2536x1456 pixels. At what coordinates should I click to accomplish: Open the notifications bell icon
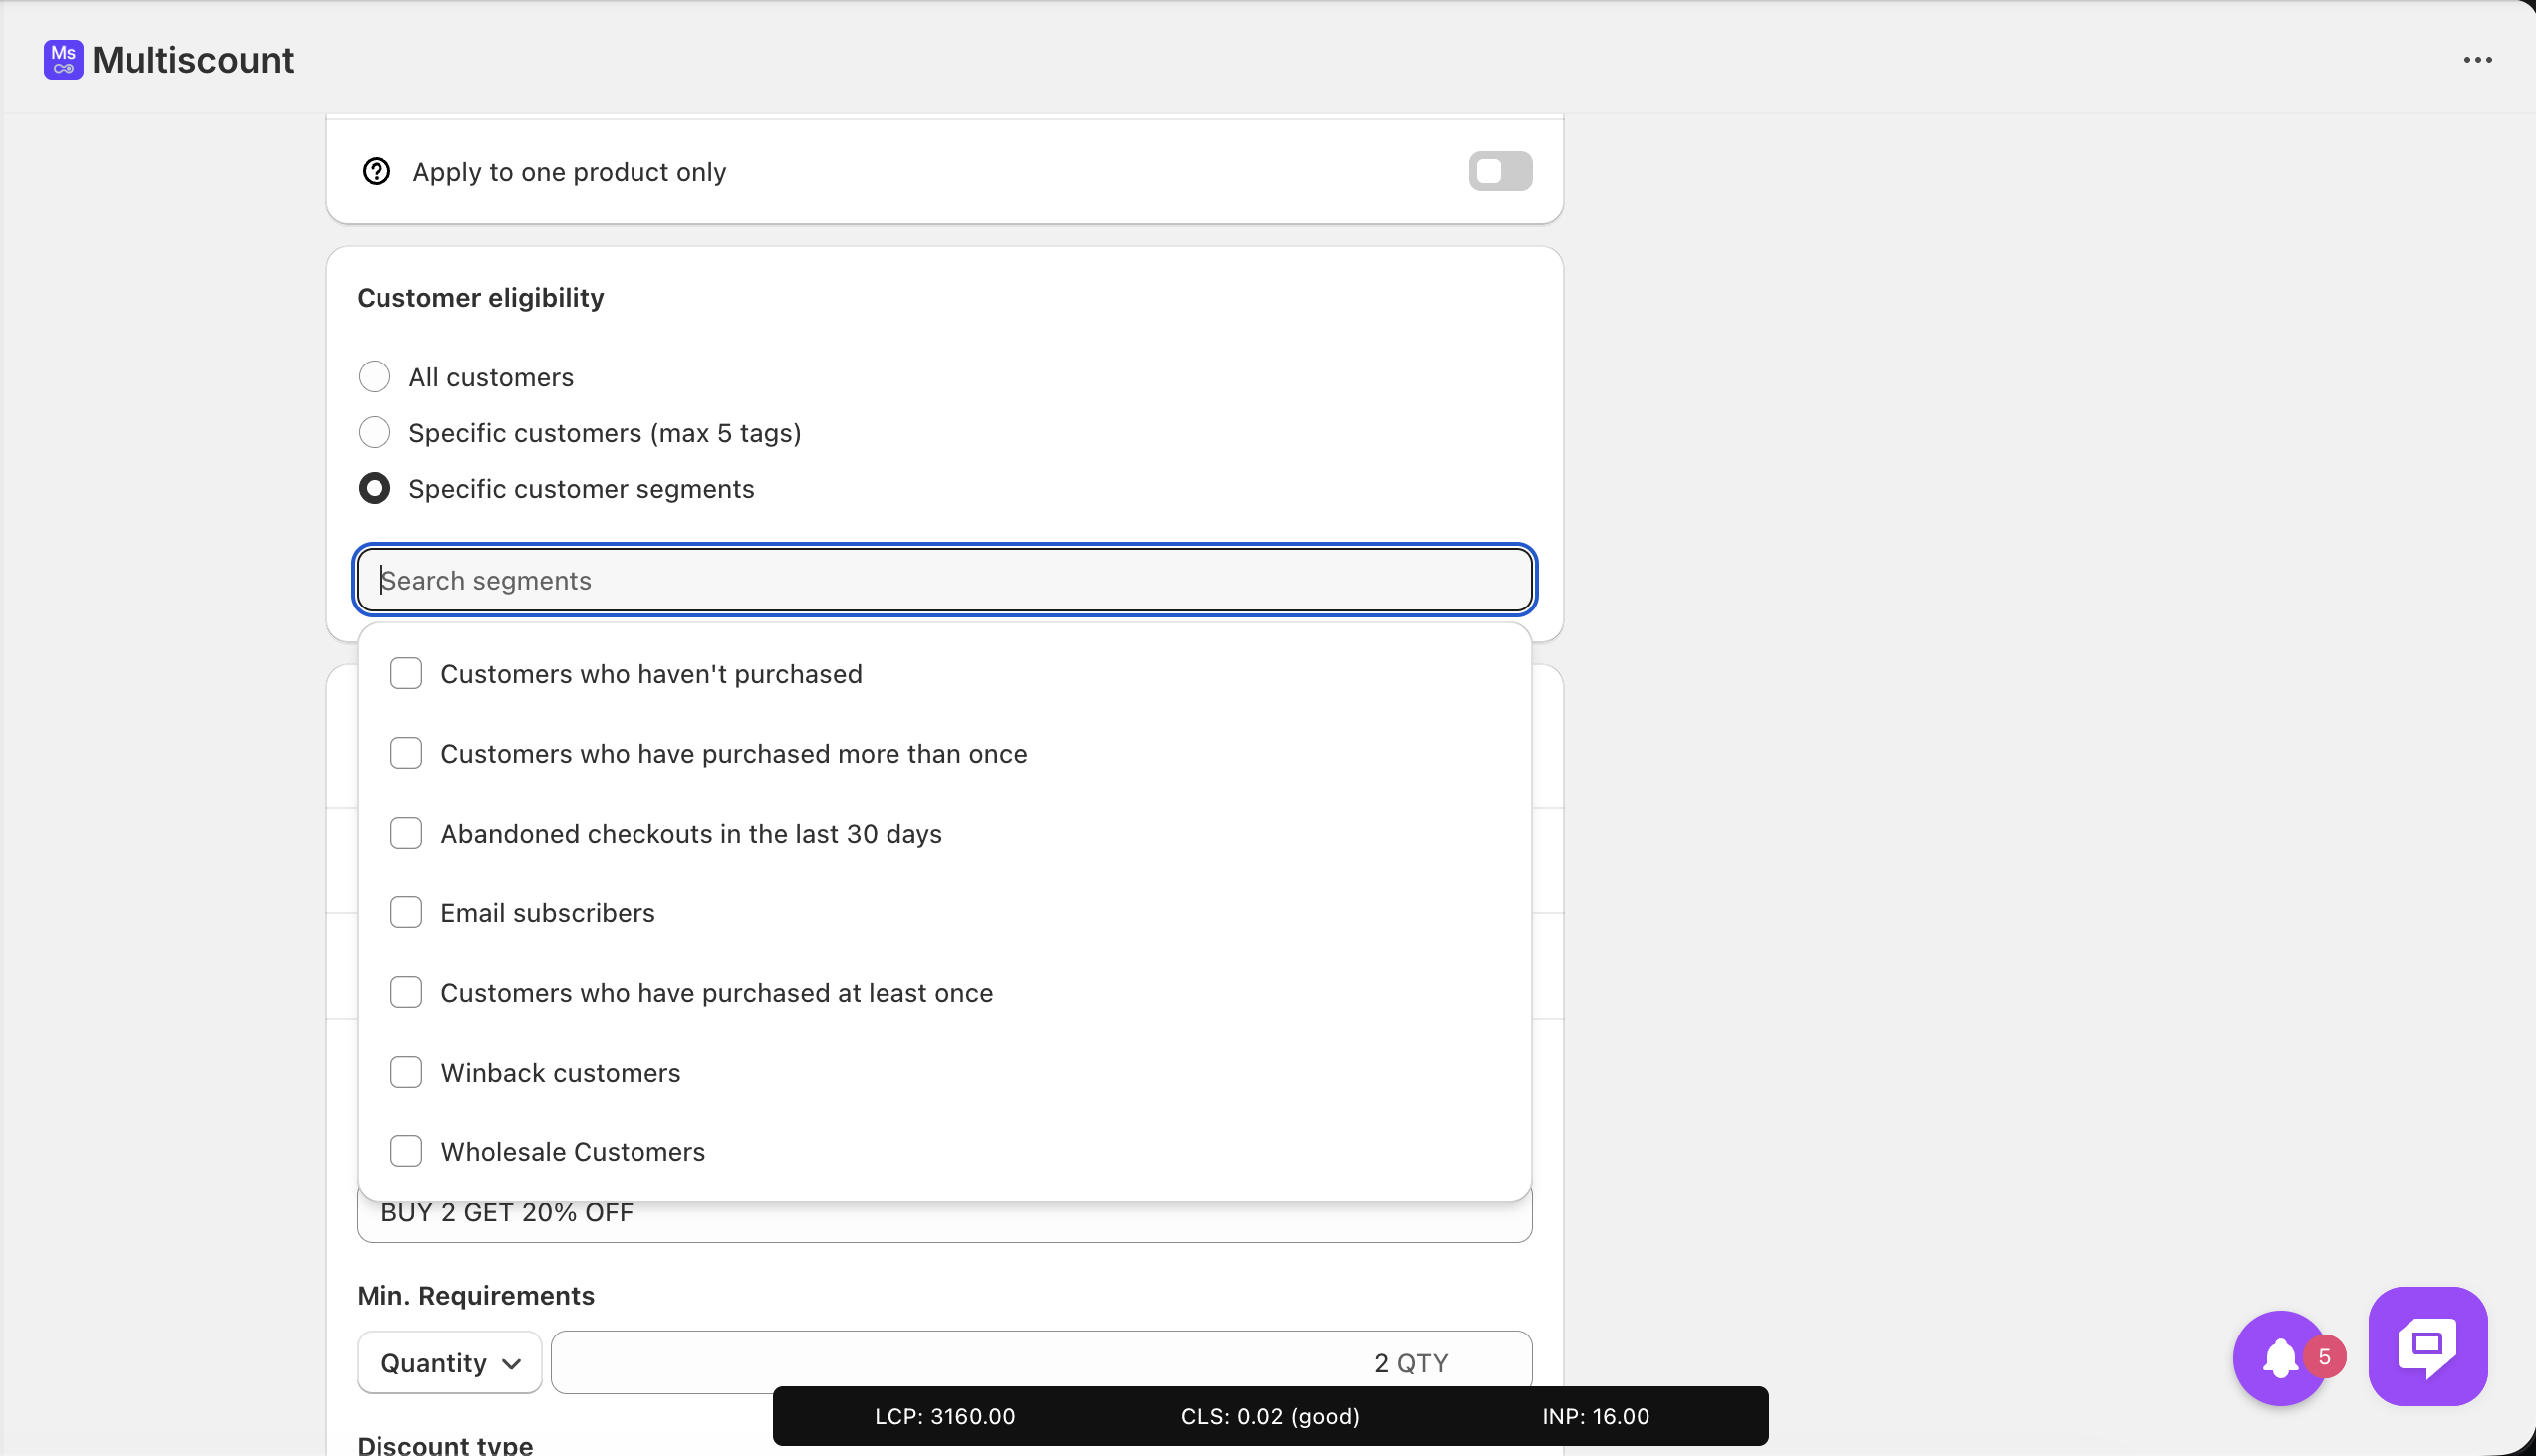[2279, 1358]
